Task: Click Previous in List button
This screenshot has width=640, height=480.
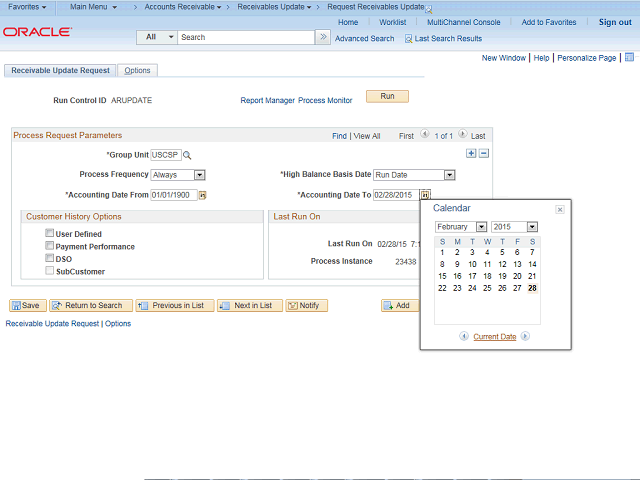Action: 175,305
